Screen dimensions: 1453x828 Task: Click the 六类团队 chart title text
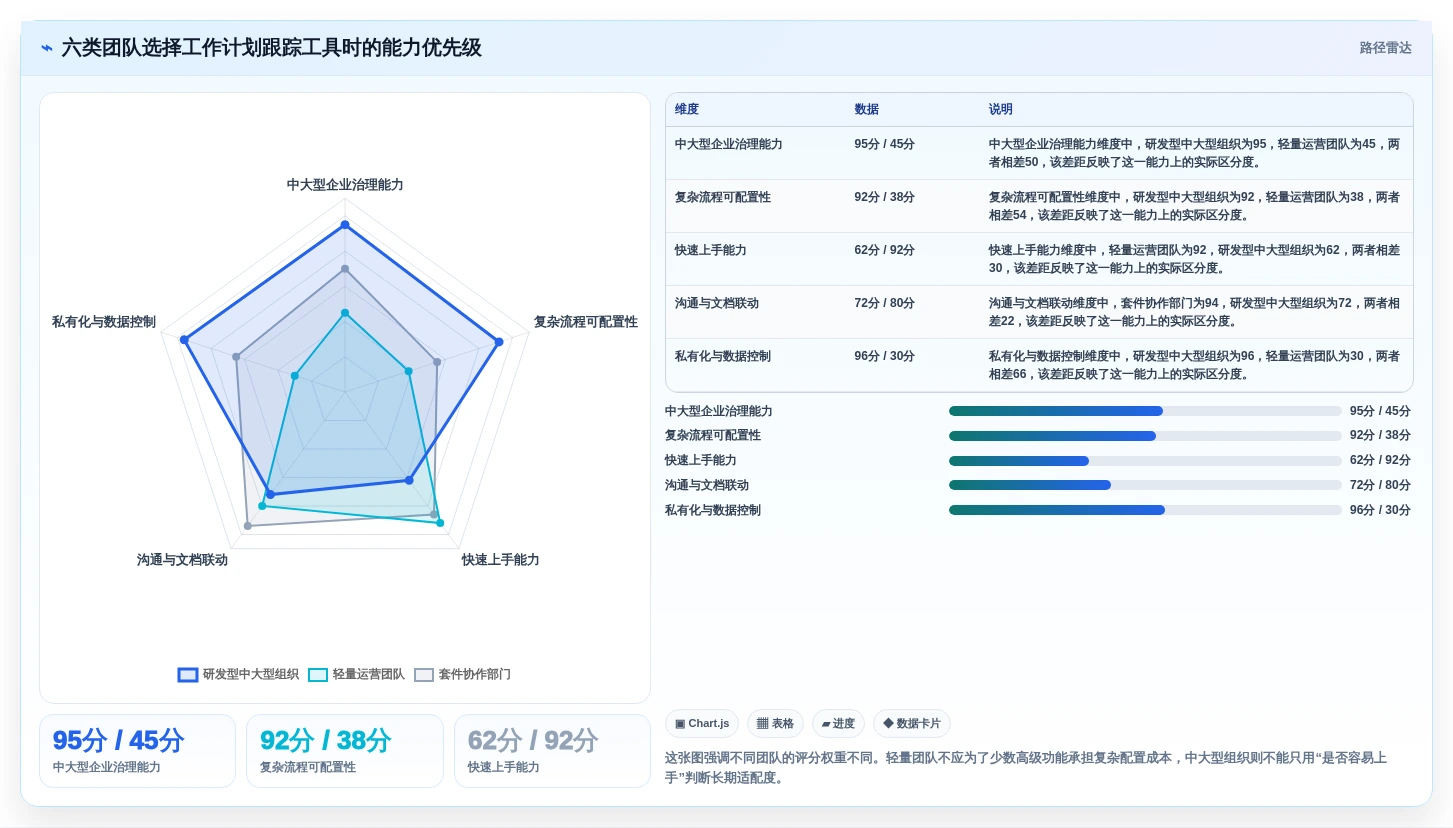click(x=271, y=48)
